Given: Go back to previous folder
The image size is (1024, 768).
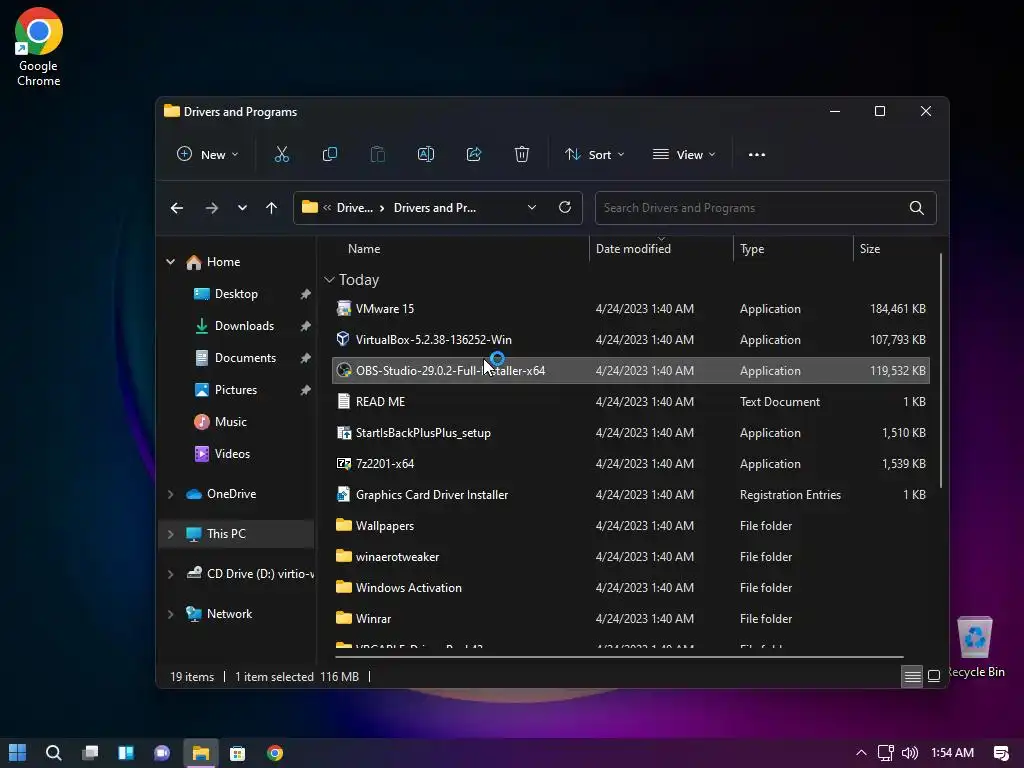Looking at the screenshot, I should click(x=177, y=208).
